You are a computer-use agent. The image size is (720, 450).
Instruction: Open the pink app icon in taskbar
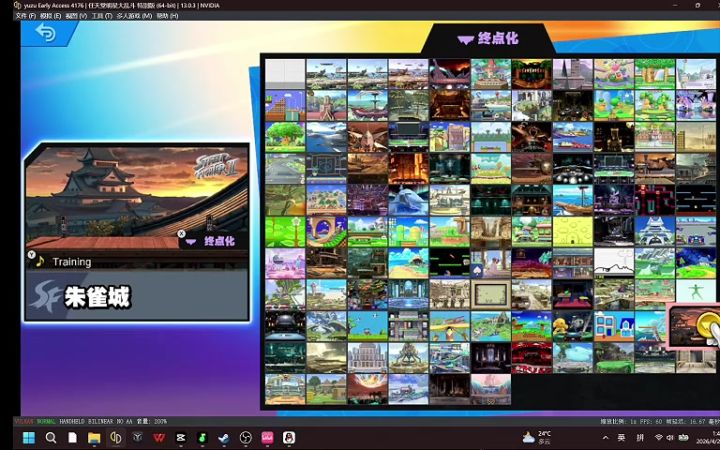coord(267,438)
